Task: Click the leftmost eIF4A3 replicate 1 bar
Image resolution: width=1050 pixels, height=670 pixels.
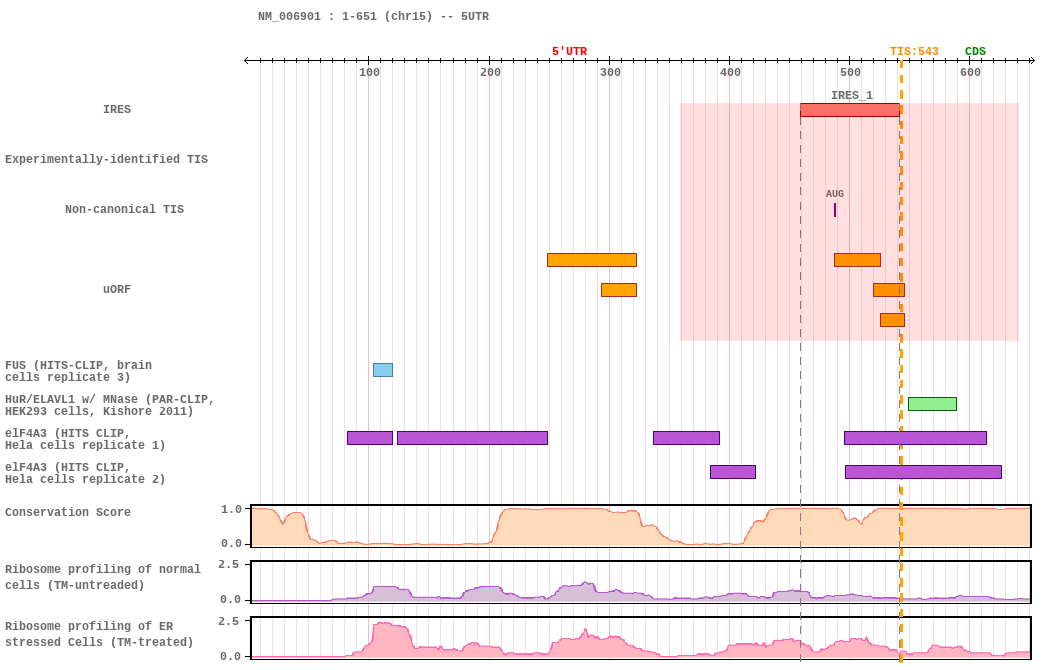Action: 369,438
